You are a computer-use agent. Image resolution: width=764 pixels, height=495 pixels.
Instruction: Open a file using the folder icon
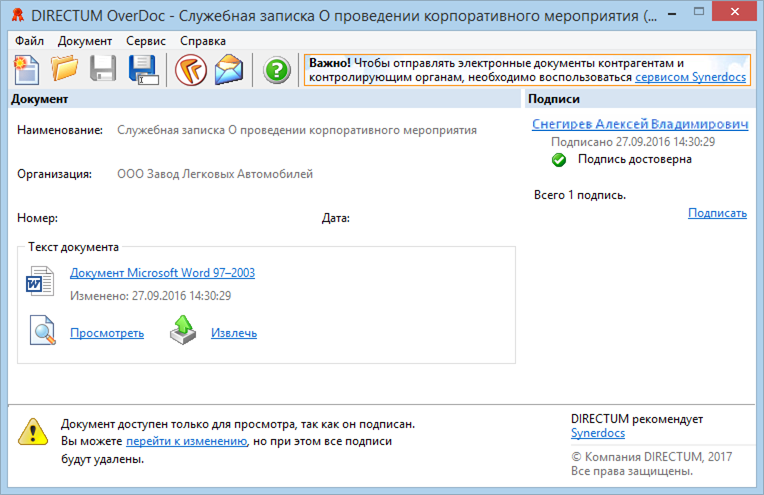coord(64,69)
